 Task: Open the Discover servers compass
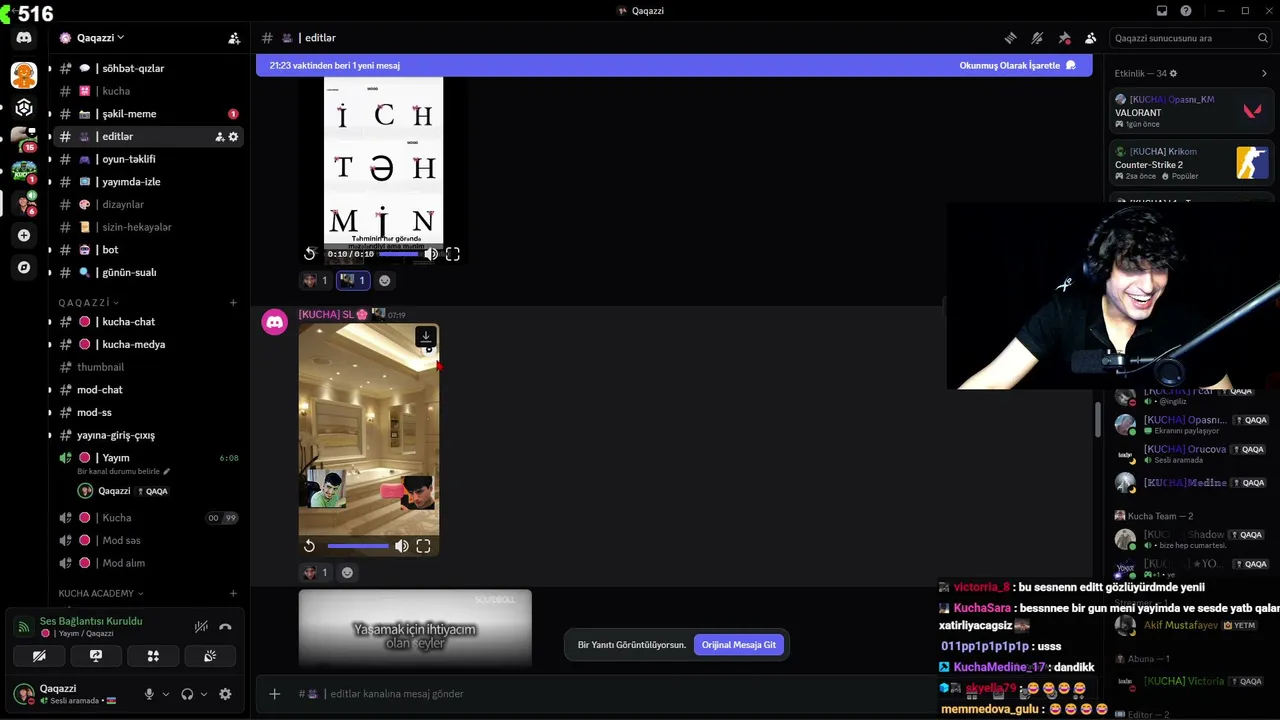click(24, 267)
